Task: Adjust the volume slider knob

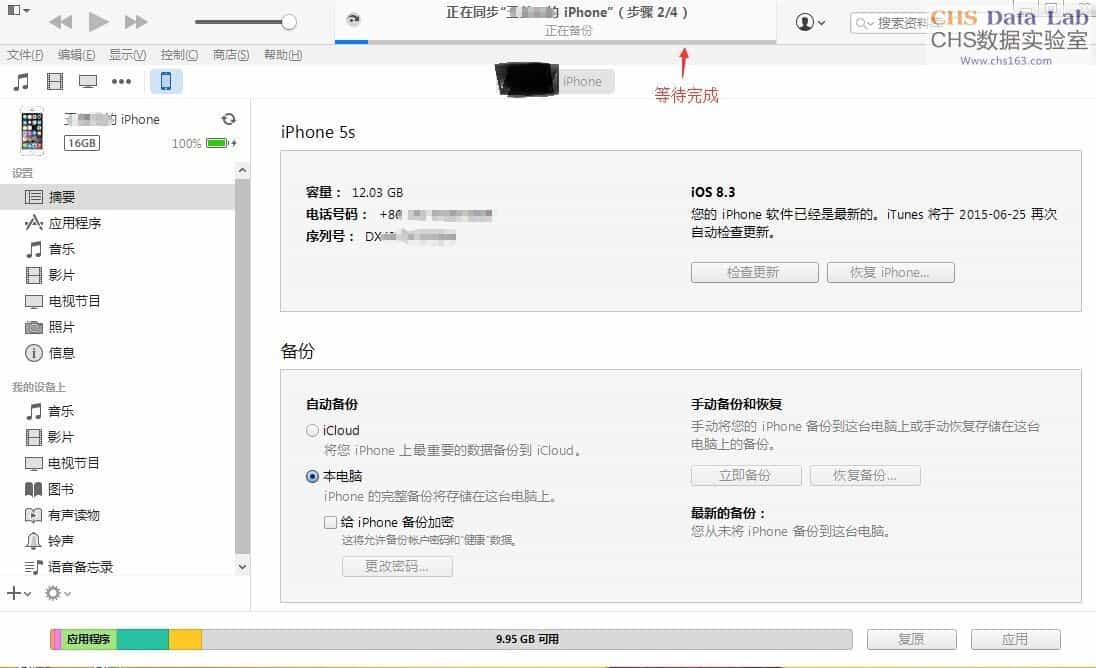Action: tap(289, 22)
